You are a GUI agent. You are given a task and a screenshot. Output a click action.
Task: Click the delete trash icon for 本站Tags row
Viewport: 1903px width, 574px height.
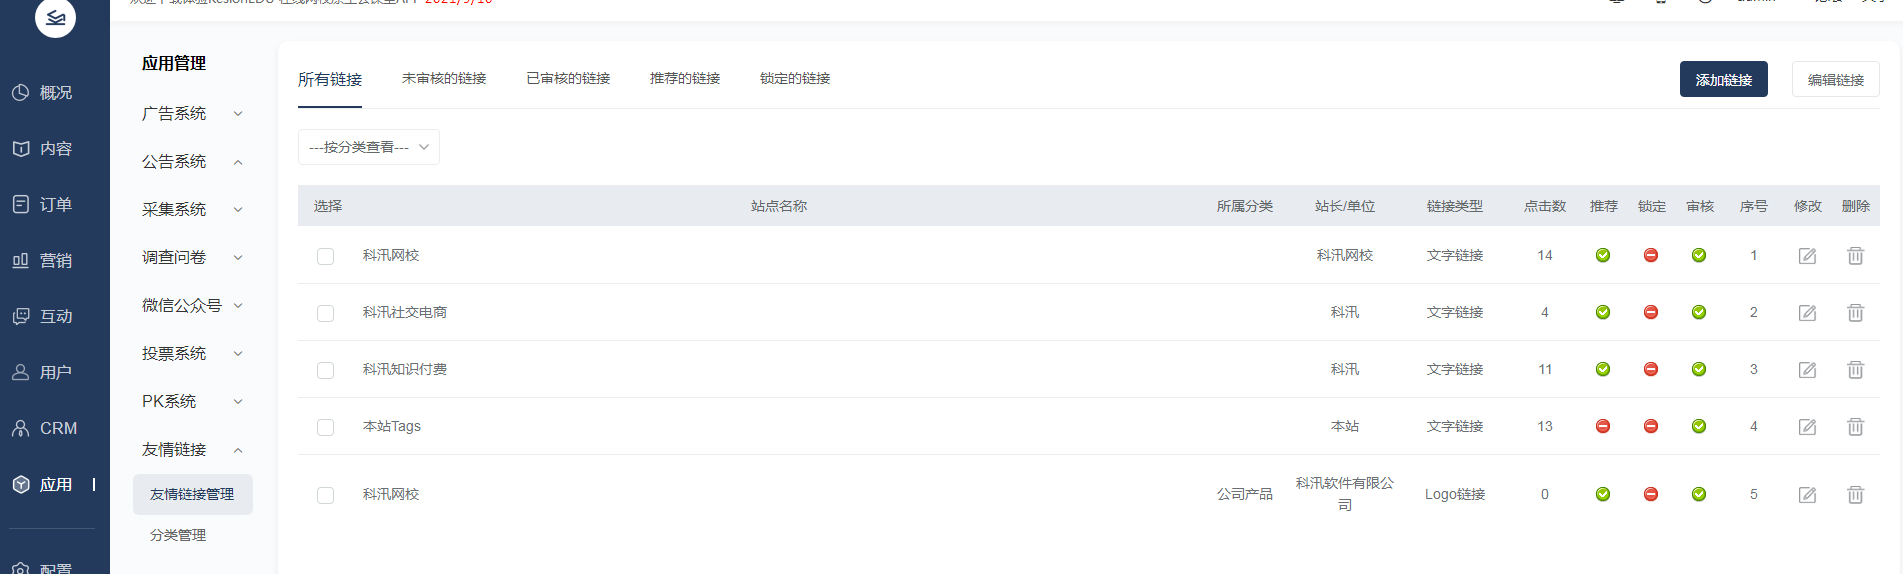coord(1855,427)
